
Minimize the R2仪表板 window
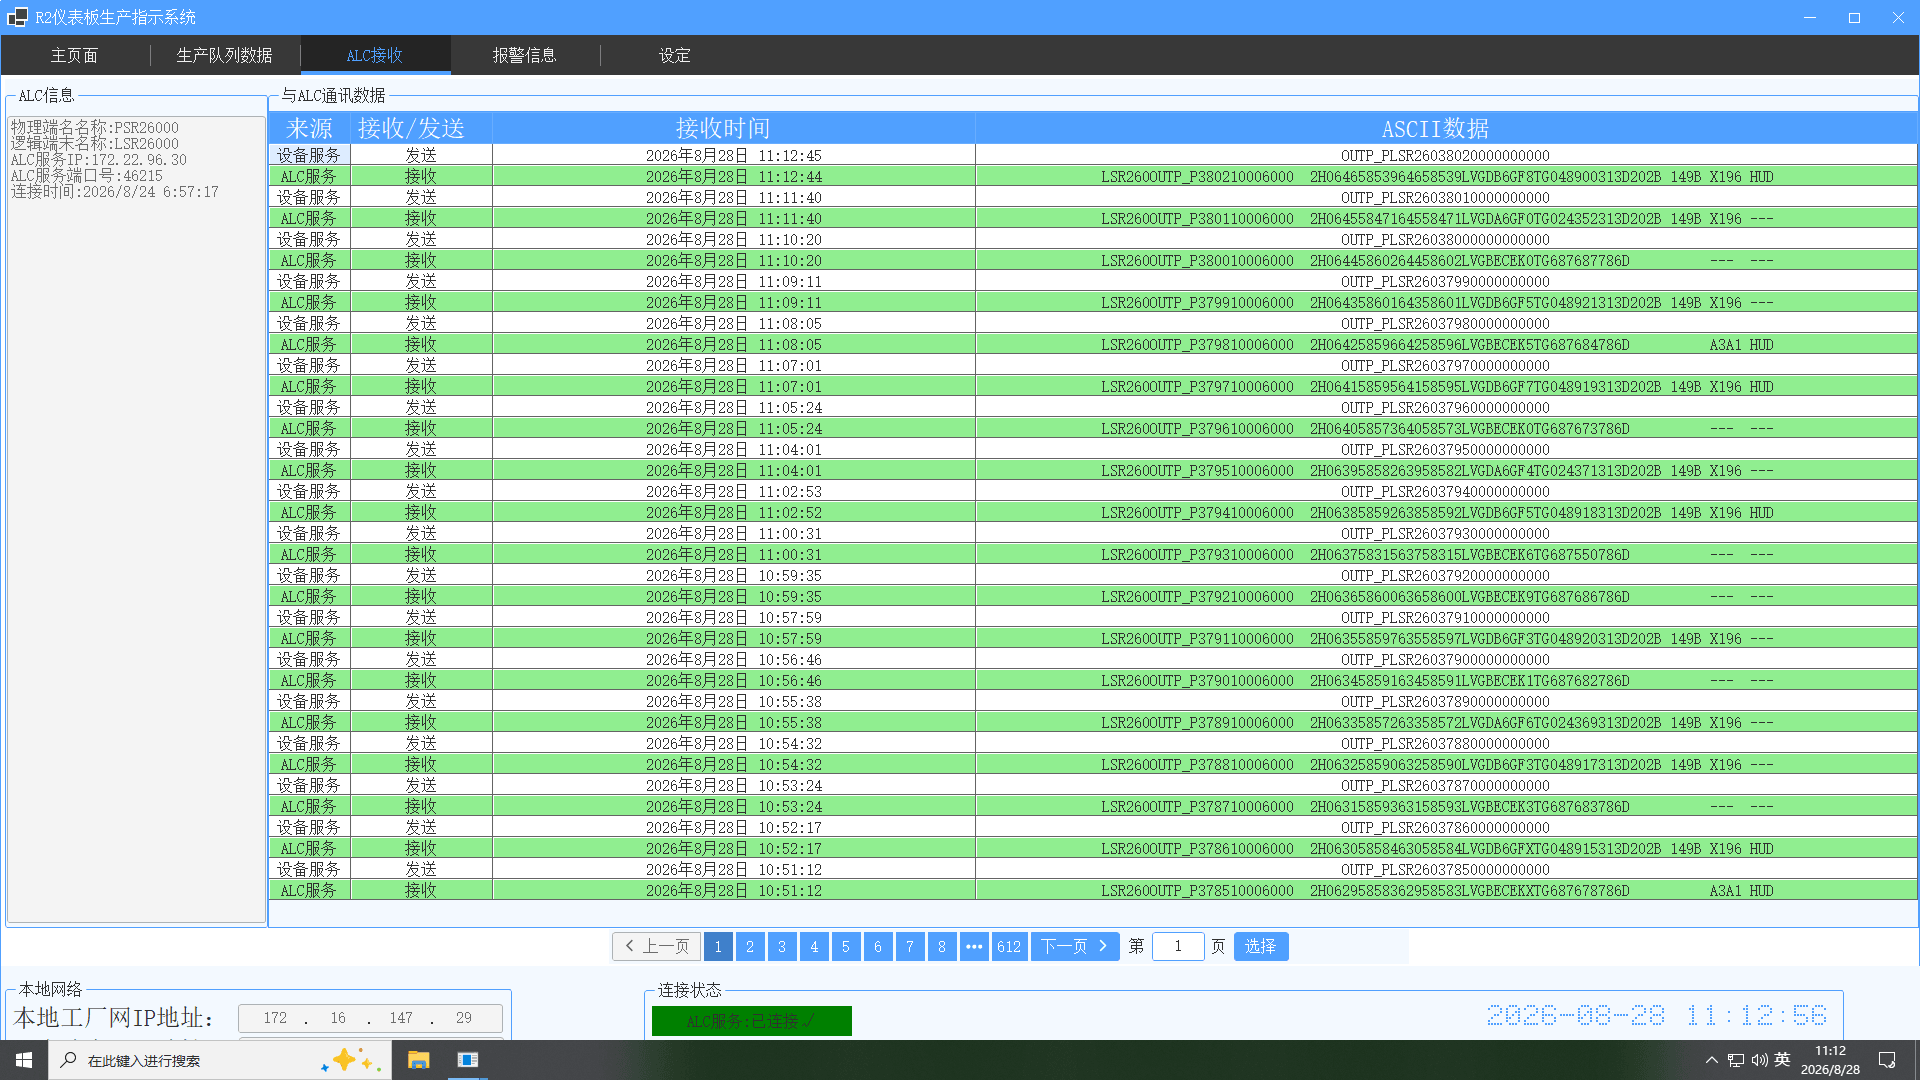[x=1810, y=17]
